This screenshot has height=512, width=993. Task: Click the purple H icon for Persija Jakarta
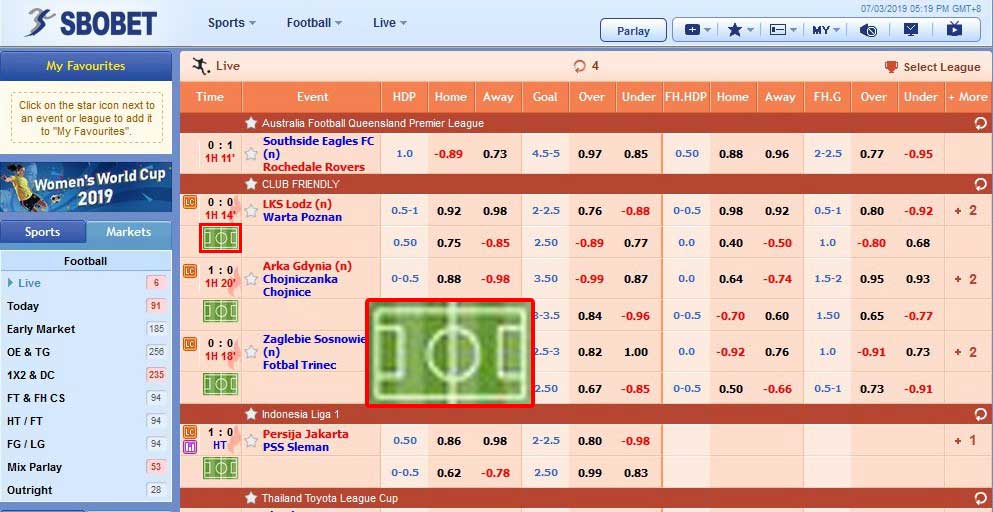point(189,447)
